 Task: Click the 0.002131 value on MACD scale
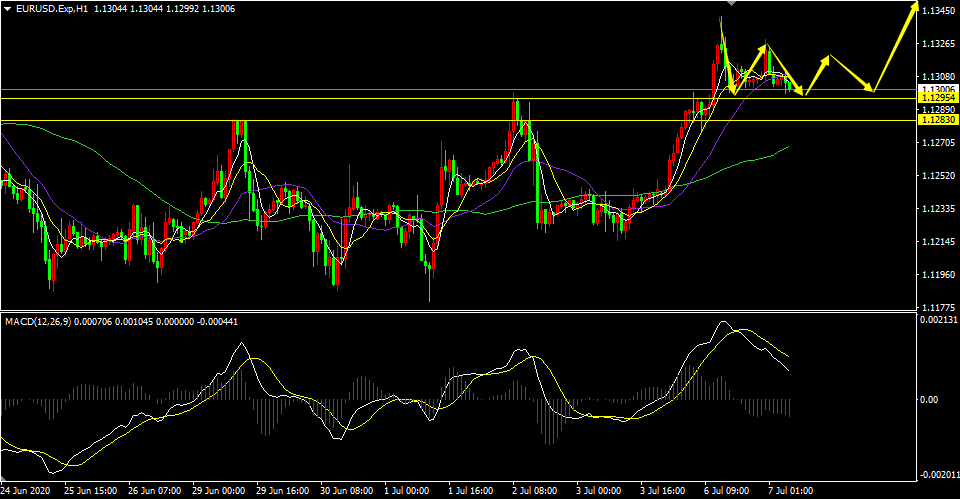pos(937,319)
